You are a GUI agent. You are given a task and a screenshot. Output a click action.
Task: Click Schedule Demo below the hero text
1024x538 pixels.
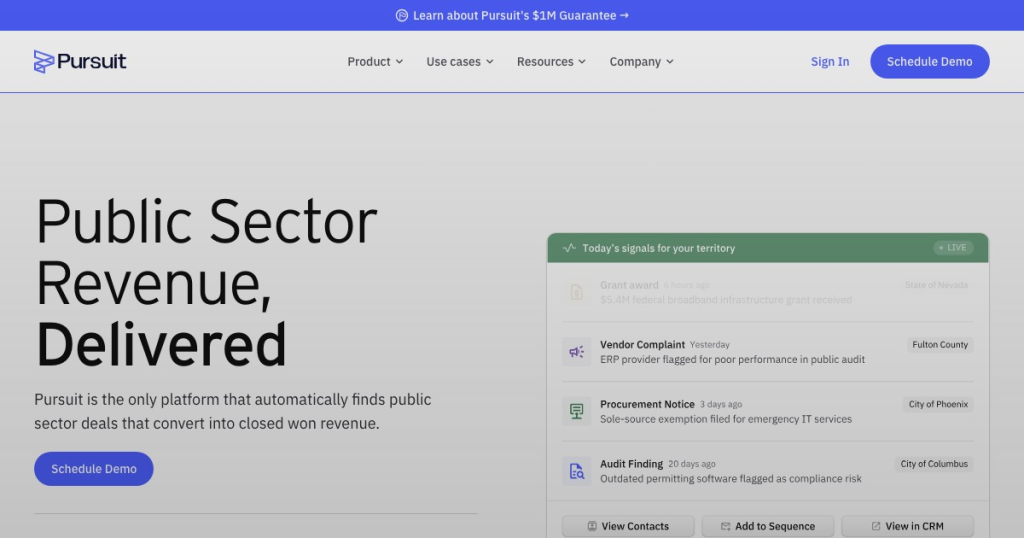(93, 469)
